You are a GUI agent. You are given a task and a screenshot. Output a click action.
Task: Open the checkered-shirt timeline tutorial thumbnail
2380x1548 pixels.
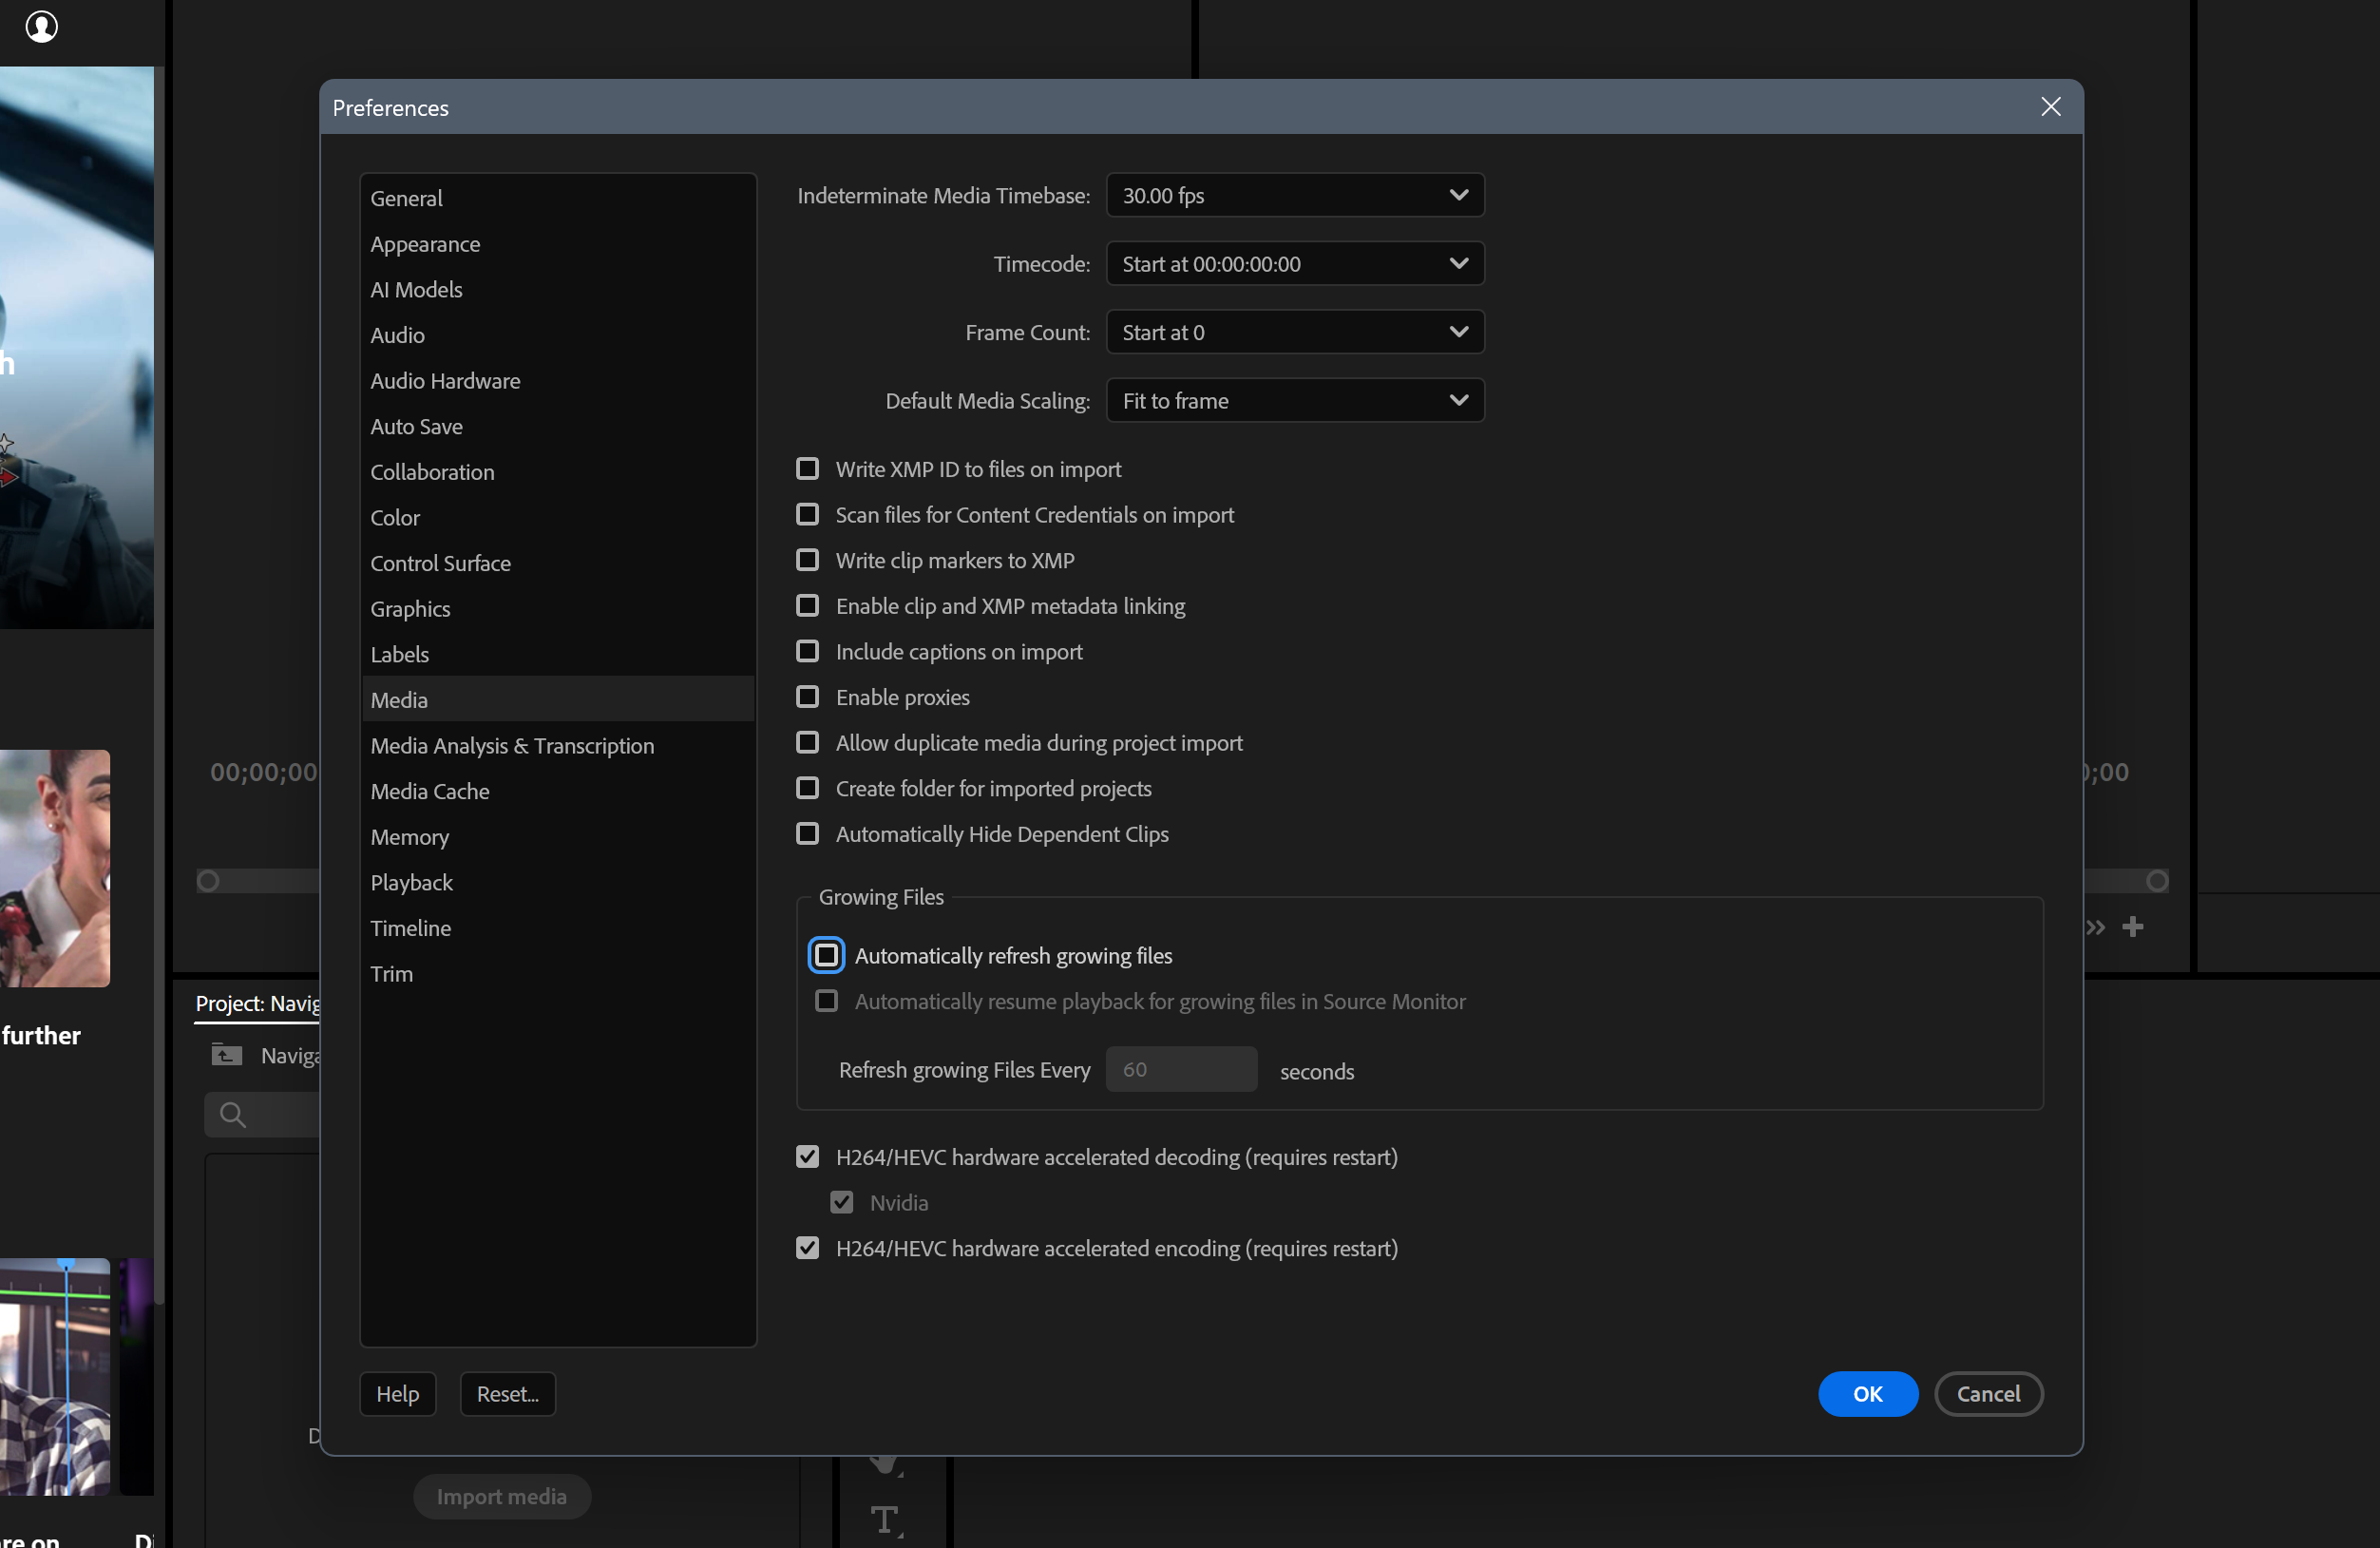click(x=55, y=1376)
